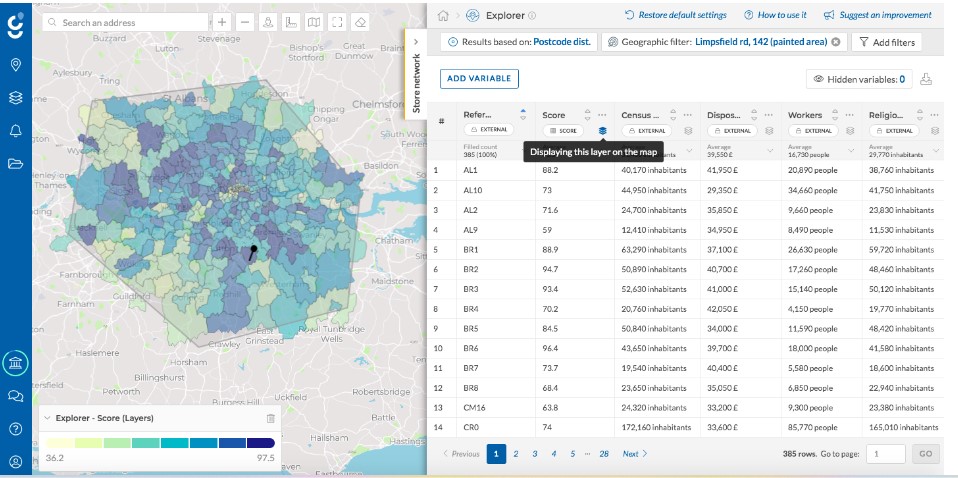Open the layers icon in left sidebar

click(x=16, y=97)
